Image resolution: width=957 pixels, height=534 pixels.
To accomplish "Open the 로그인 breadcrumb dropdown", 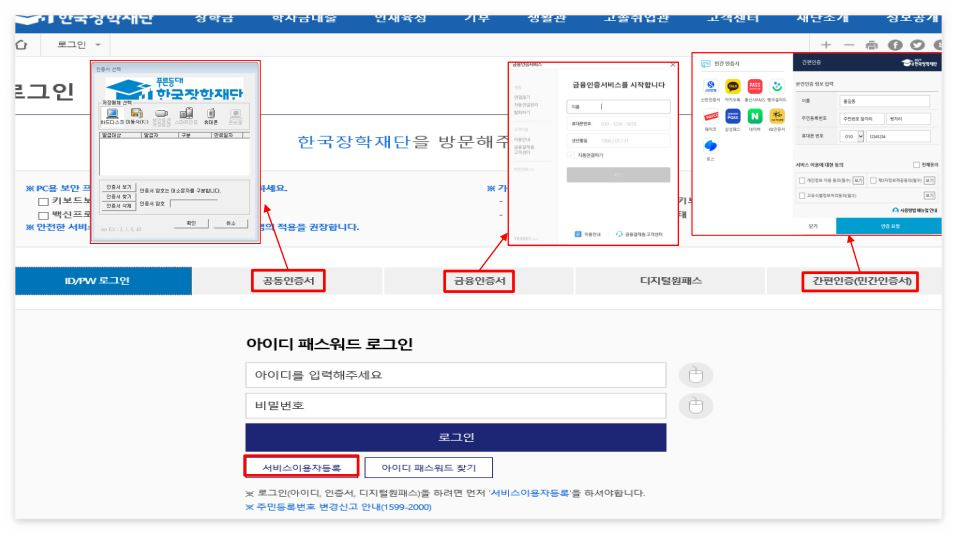I will pyautogui.click(x=79, y=45).
